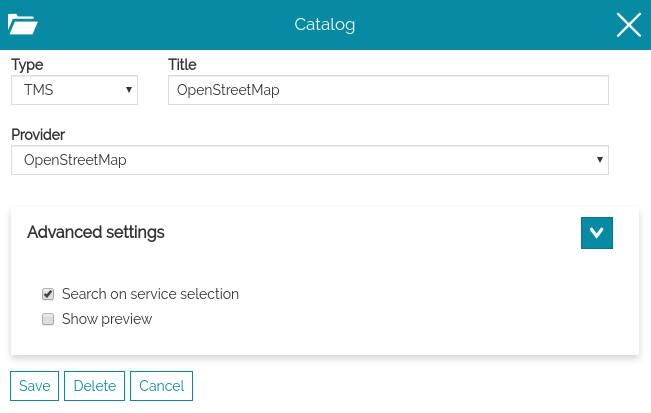Click the 'Search on service selection' label

pos(150,294)
